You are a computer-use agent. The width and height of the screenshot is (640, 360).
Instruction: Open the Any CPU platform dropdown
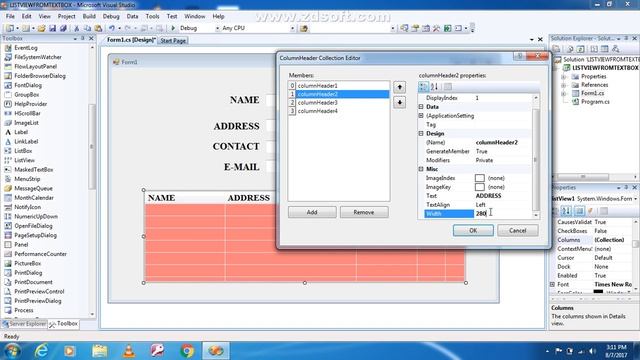[x=292, y=28]
